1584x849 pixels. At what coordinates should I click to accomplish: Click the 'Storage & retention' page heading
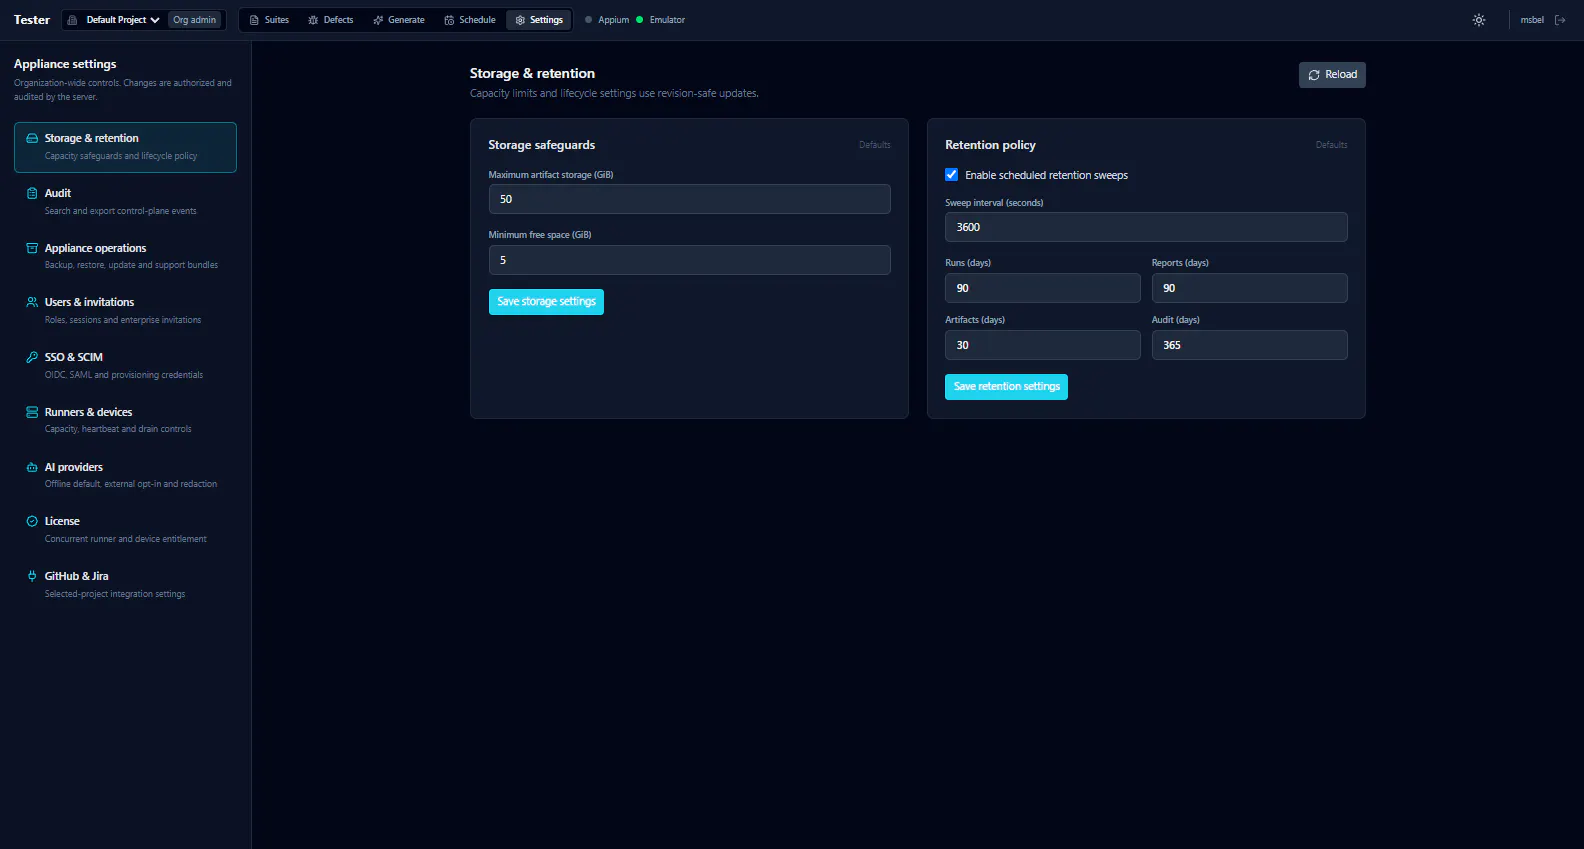[532, 74]
